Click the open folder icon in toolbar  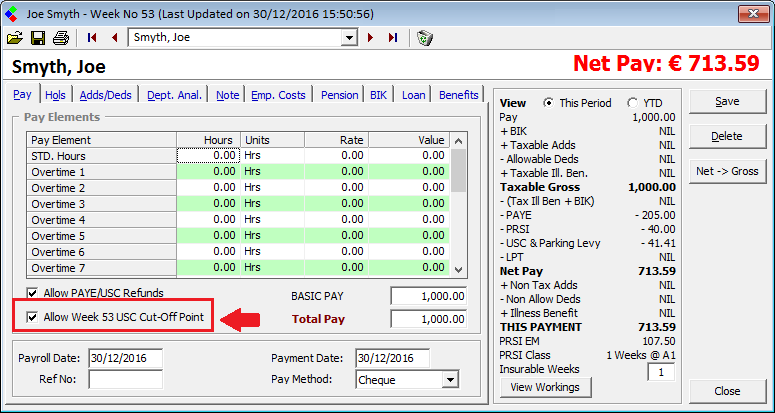coord(15,38)
